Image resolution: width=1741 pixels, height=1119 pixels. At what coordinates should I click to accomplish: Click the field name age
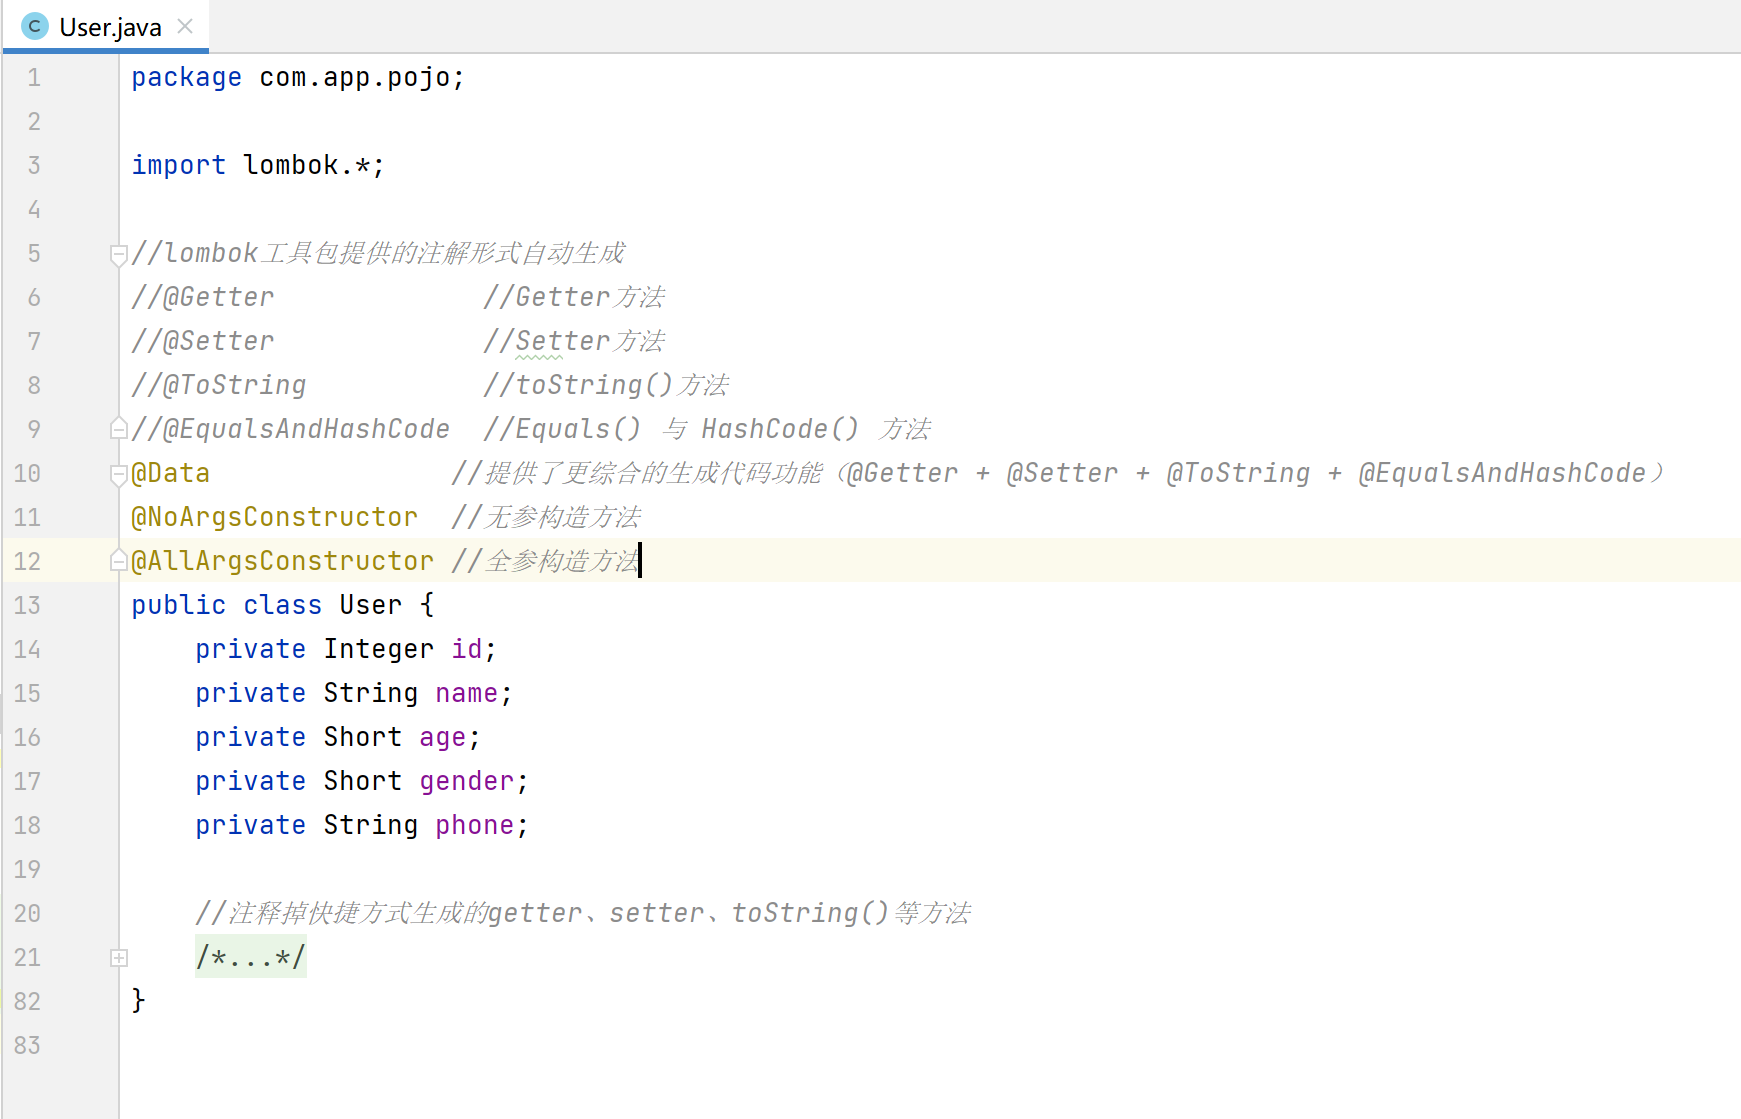click(443, 737)
